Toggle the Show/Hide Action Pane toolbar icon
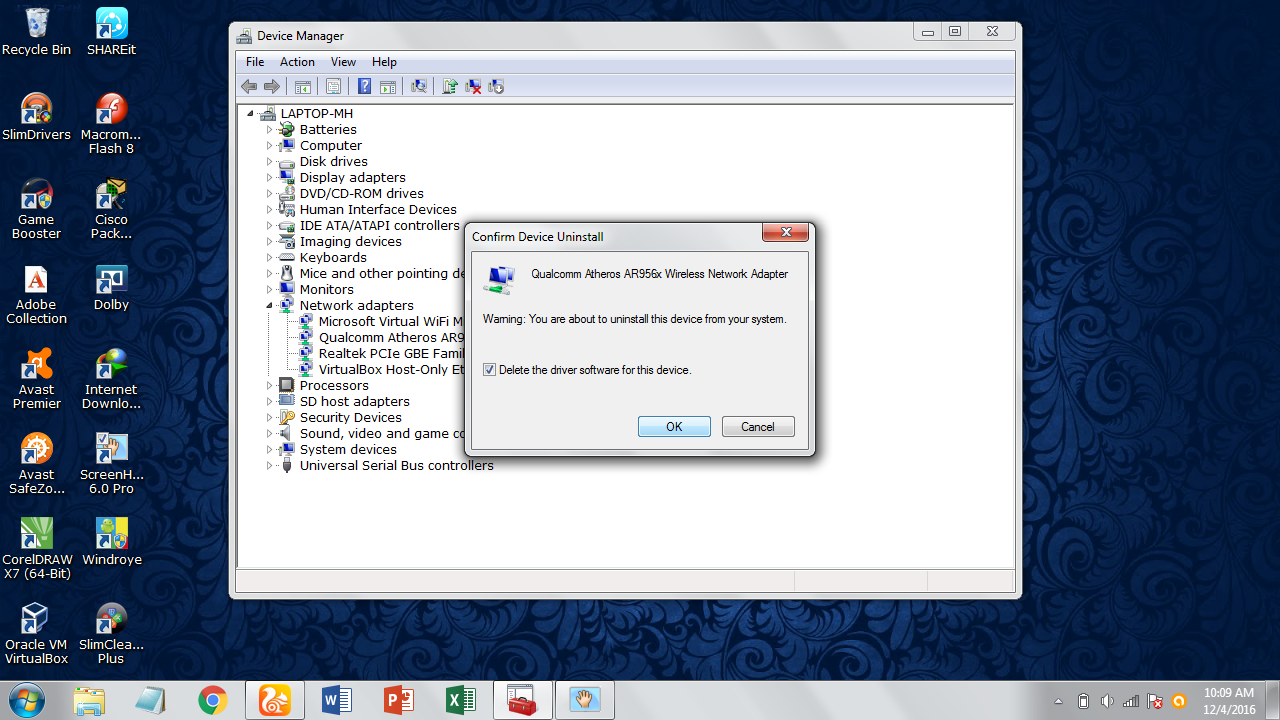This screenshot has height=720, width=1280. 387,87
